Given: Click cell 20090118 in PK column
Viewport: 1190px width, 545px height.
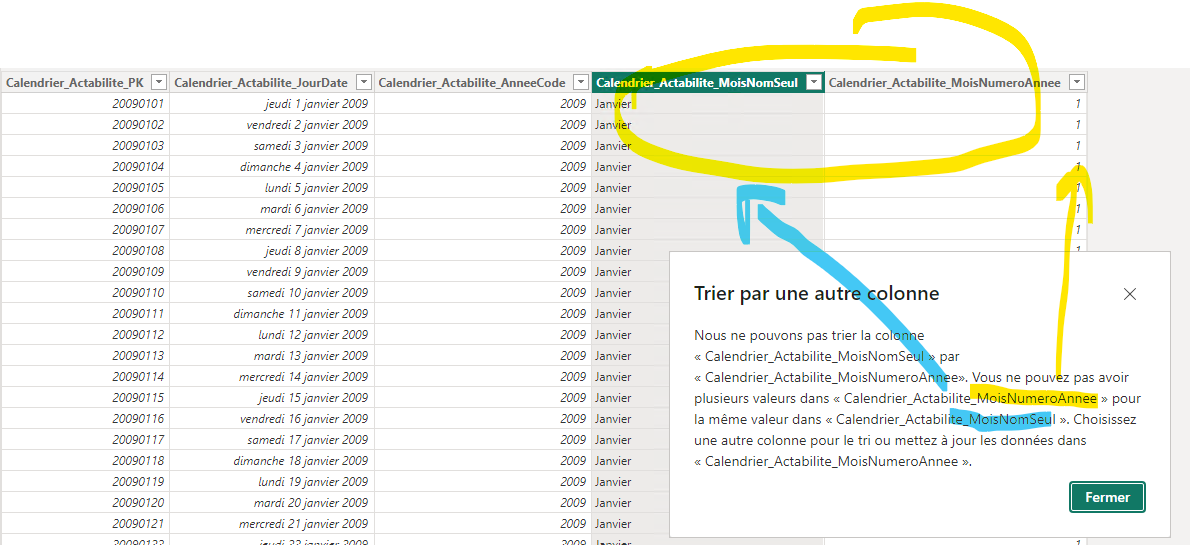Looking at the screenshot, I should [x=86, y=461].
